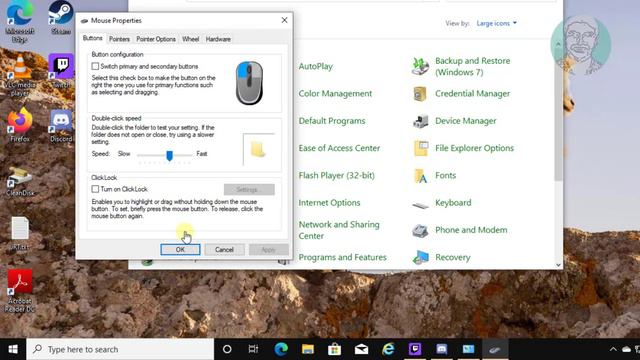640x360 pixels.
Task: Open Color Management link
Action: pos(335,94)
